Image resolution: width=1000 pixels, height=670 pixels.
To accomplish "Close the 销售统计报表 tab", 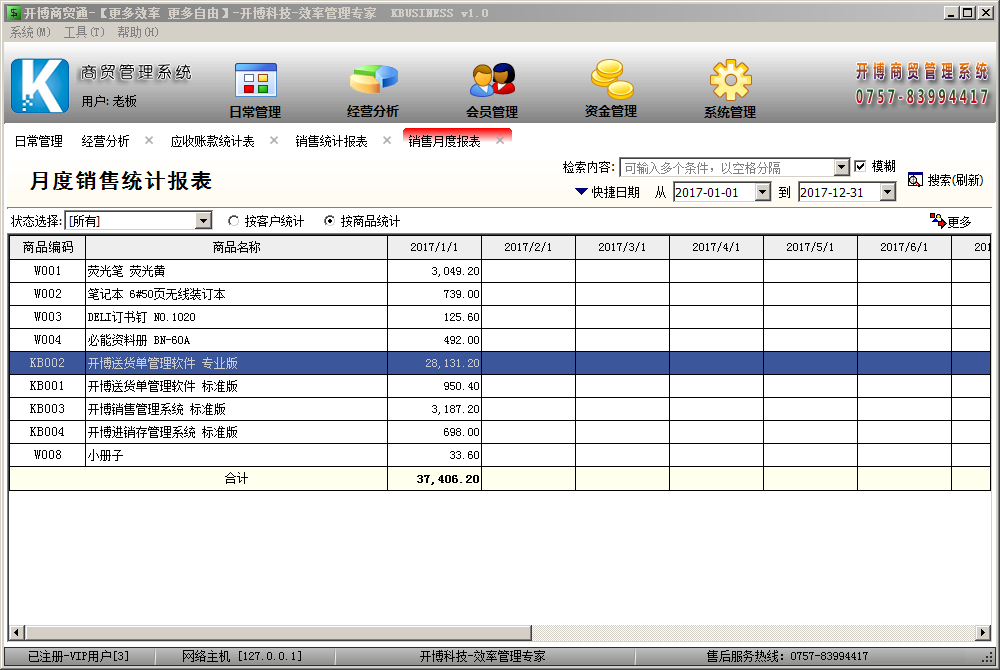I will tap(387, 140).
